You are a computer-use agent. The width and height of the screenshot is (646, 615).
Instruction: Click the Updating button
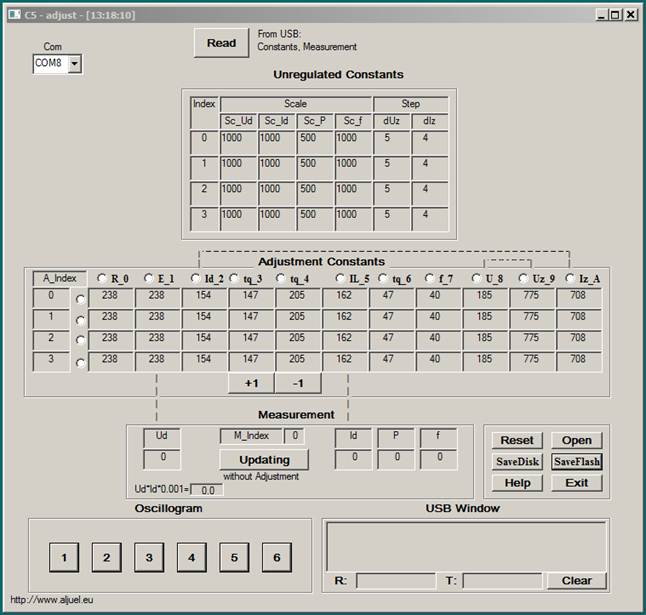point(264,460)
